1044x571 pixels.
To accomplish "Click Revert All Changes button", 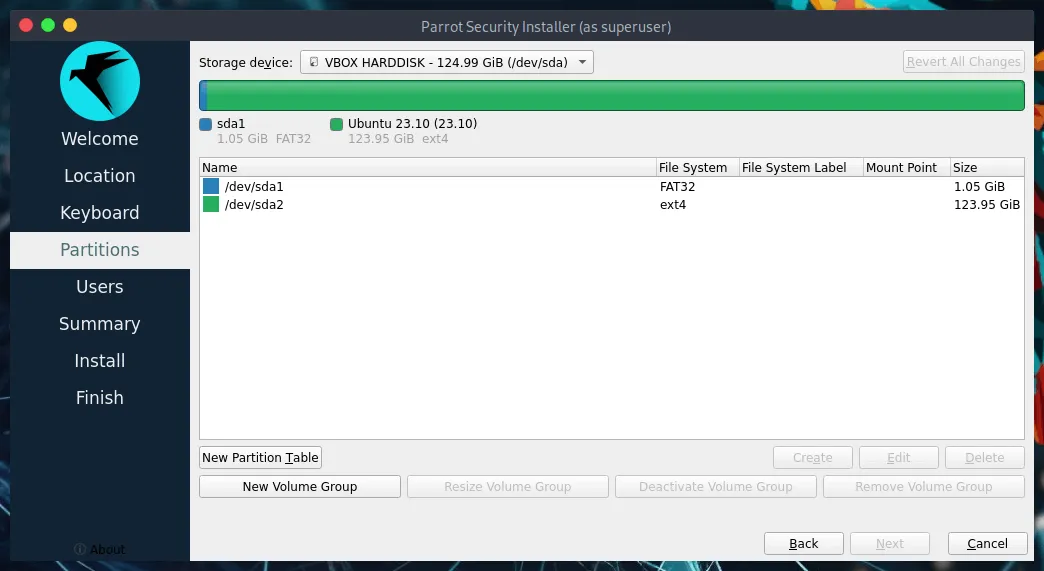I will pyautogui.click(x=963, y=61).
